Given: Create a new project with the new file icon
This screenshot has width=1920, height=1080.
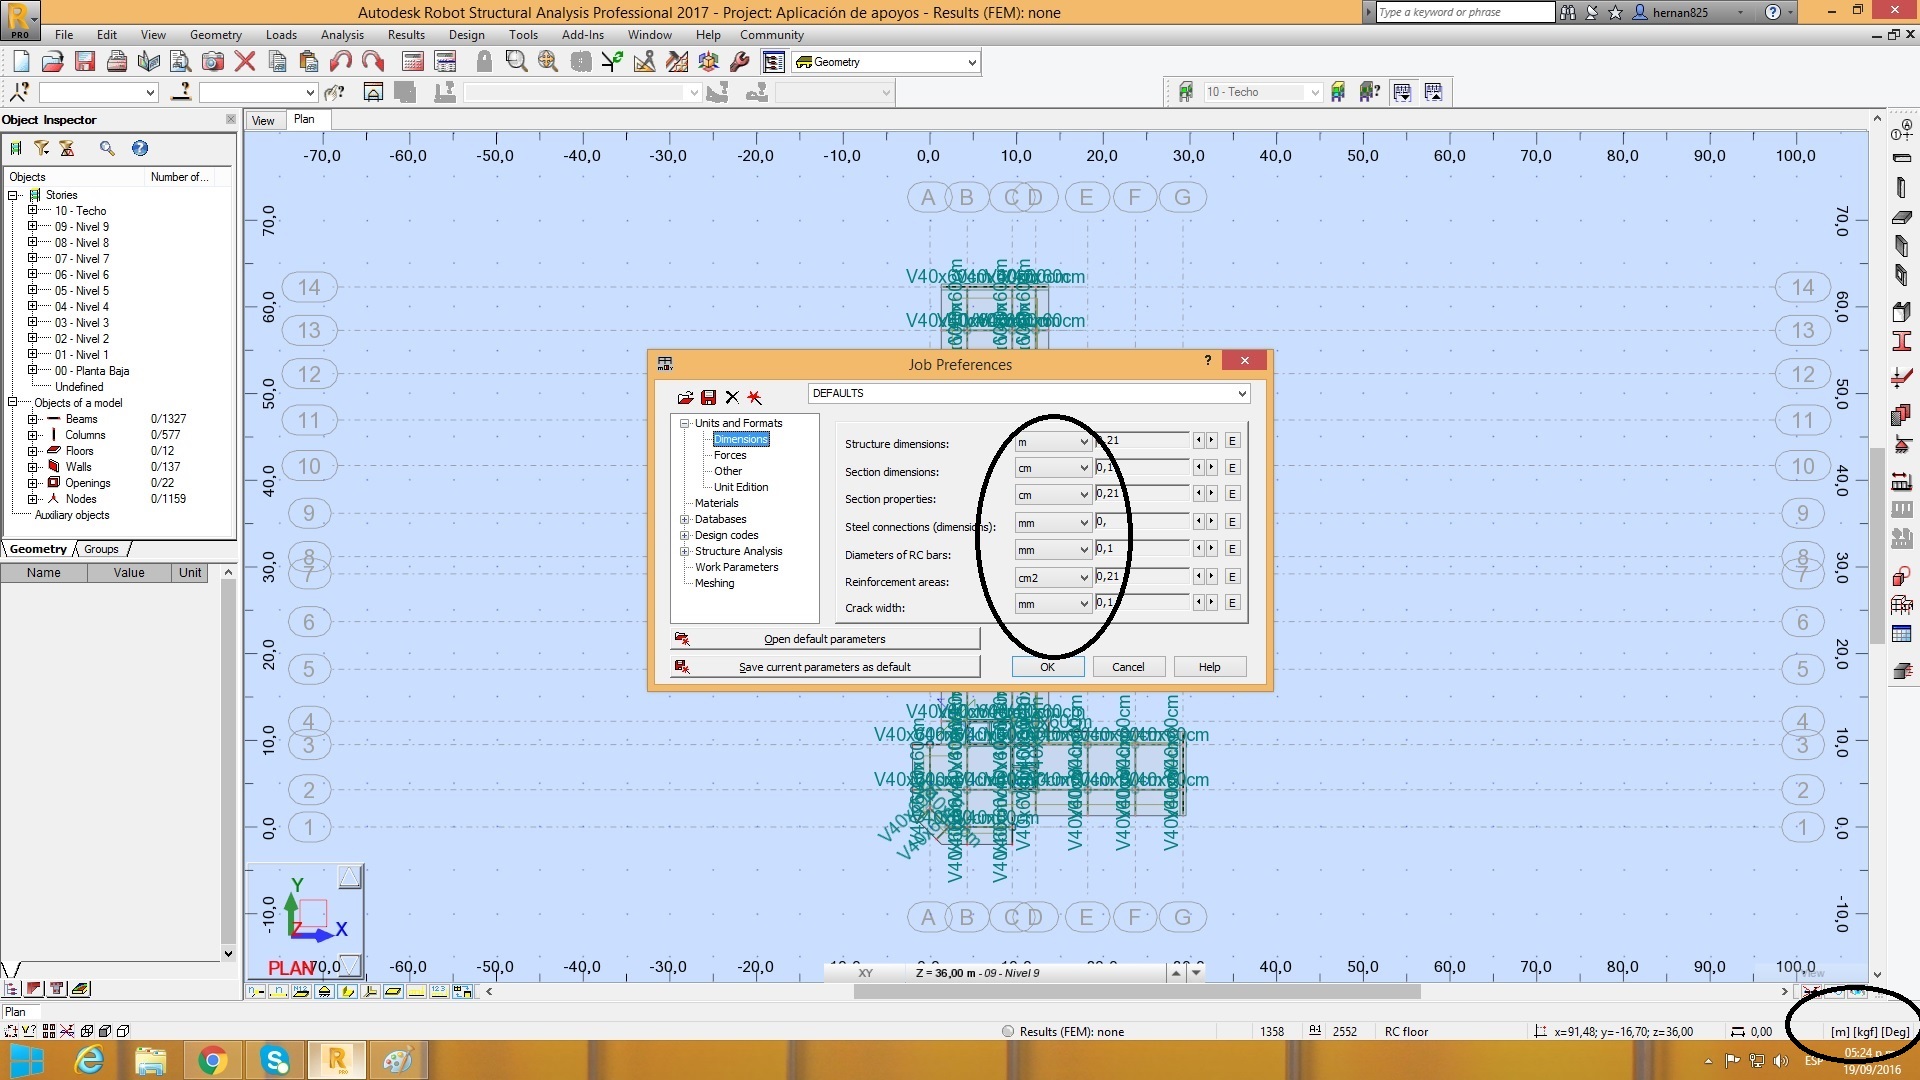Looking at the screenshot, I should 19,61.
